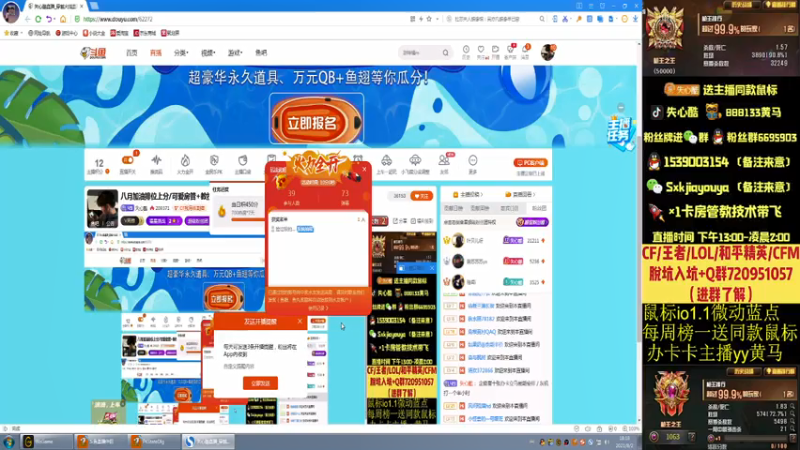800x450 pixels.
Task: Open 鱼吧 in Douyu navigation
Action: pos(261,53)
